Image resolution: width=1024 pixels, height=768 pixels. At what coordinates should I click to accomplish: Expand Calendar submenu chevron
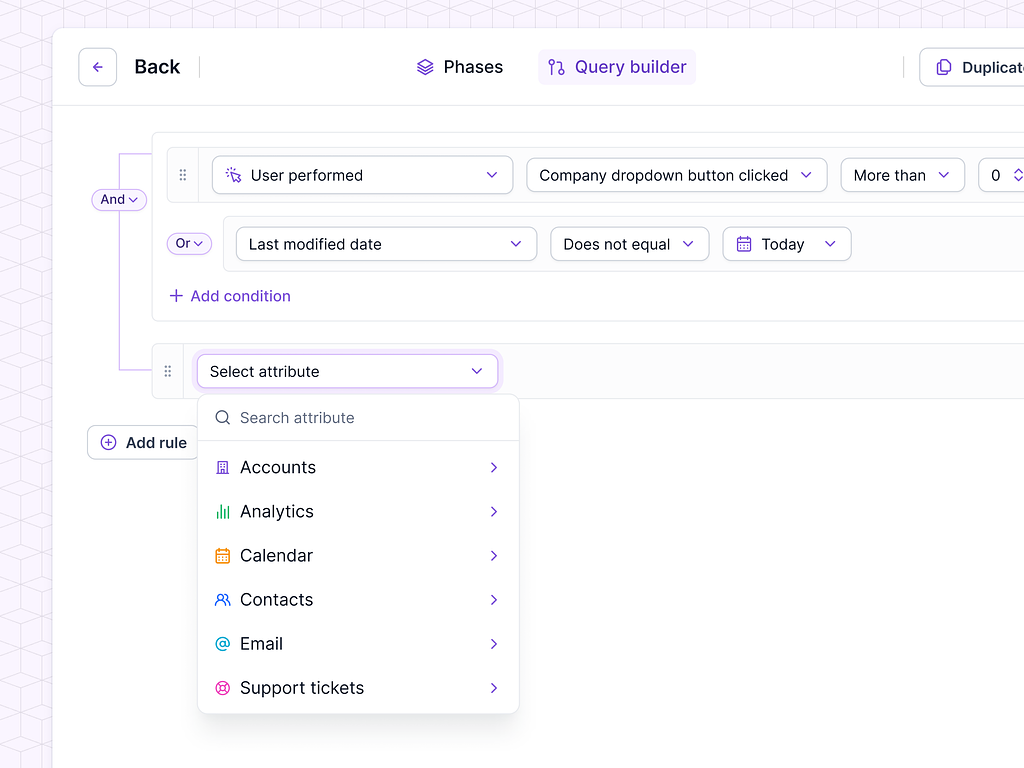(494, 556)
